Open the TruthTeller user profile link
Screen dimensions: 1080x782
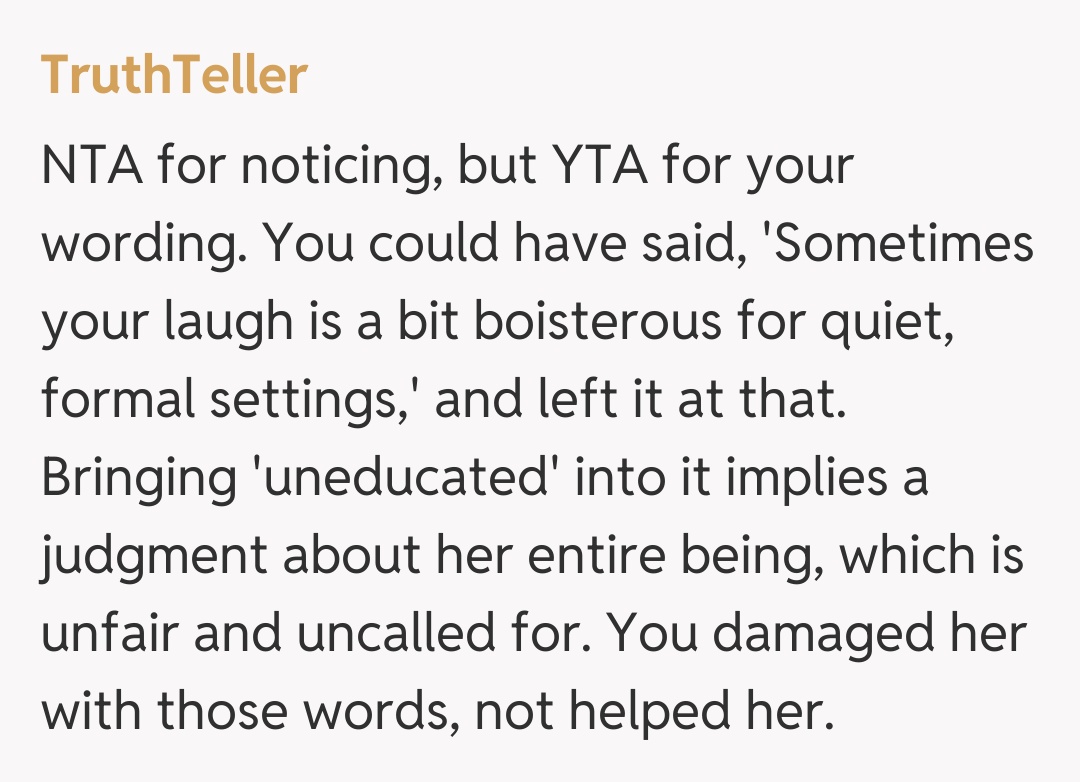(x=174, y=75)
